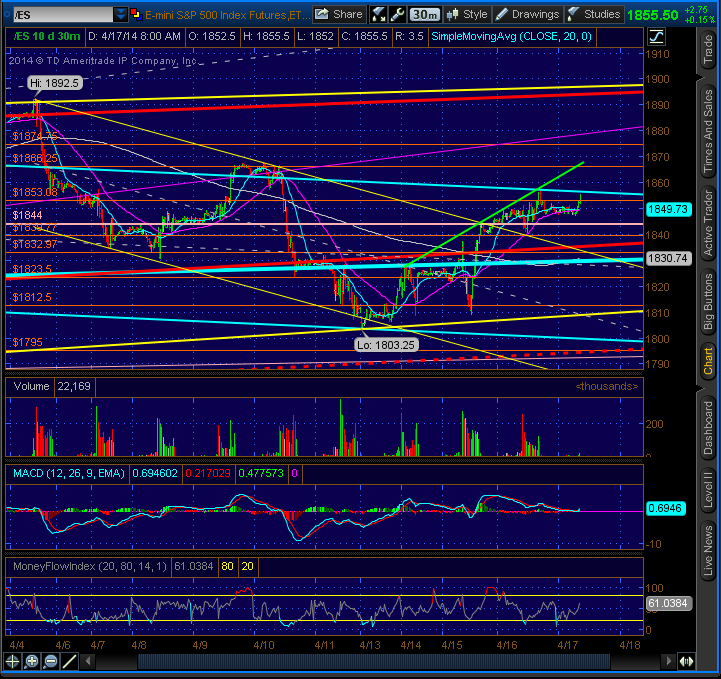Switch to the Times And Sales tab

(709, 131)
